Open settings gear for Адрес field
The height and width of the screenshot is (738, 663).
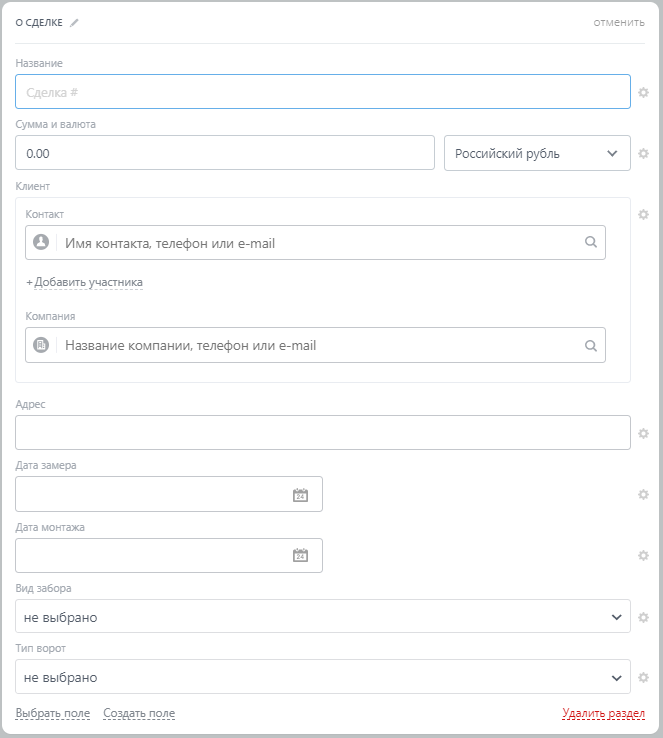[644, 433]
